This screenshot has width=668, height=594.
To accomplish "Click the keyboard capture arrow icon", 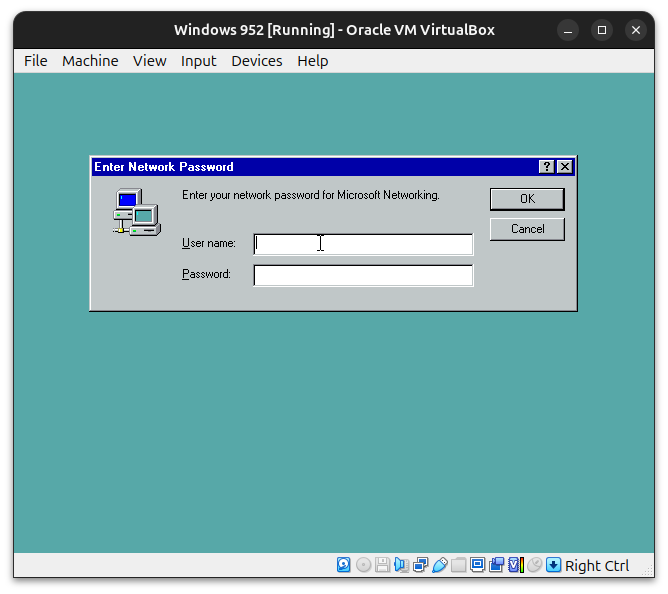I will click(553, 565).
